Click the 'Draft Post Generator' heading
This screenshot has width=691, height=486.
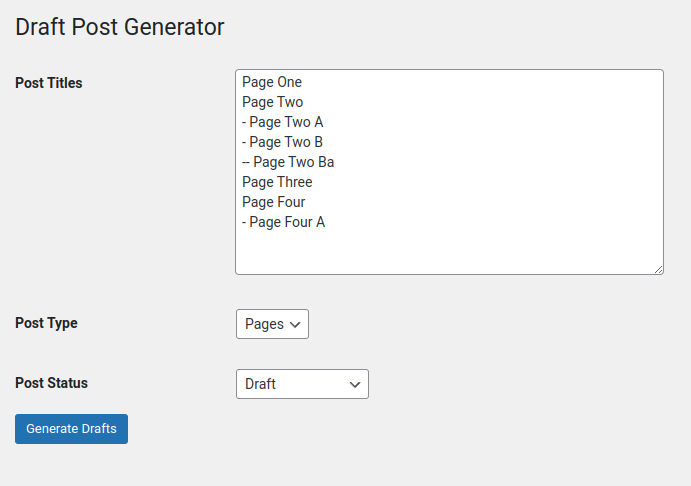120,27
